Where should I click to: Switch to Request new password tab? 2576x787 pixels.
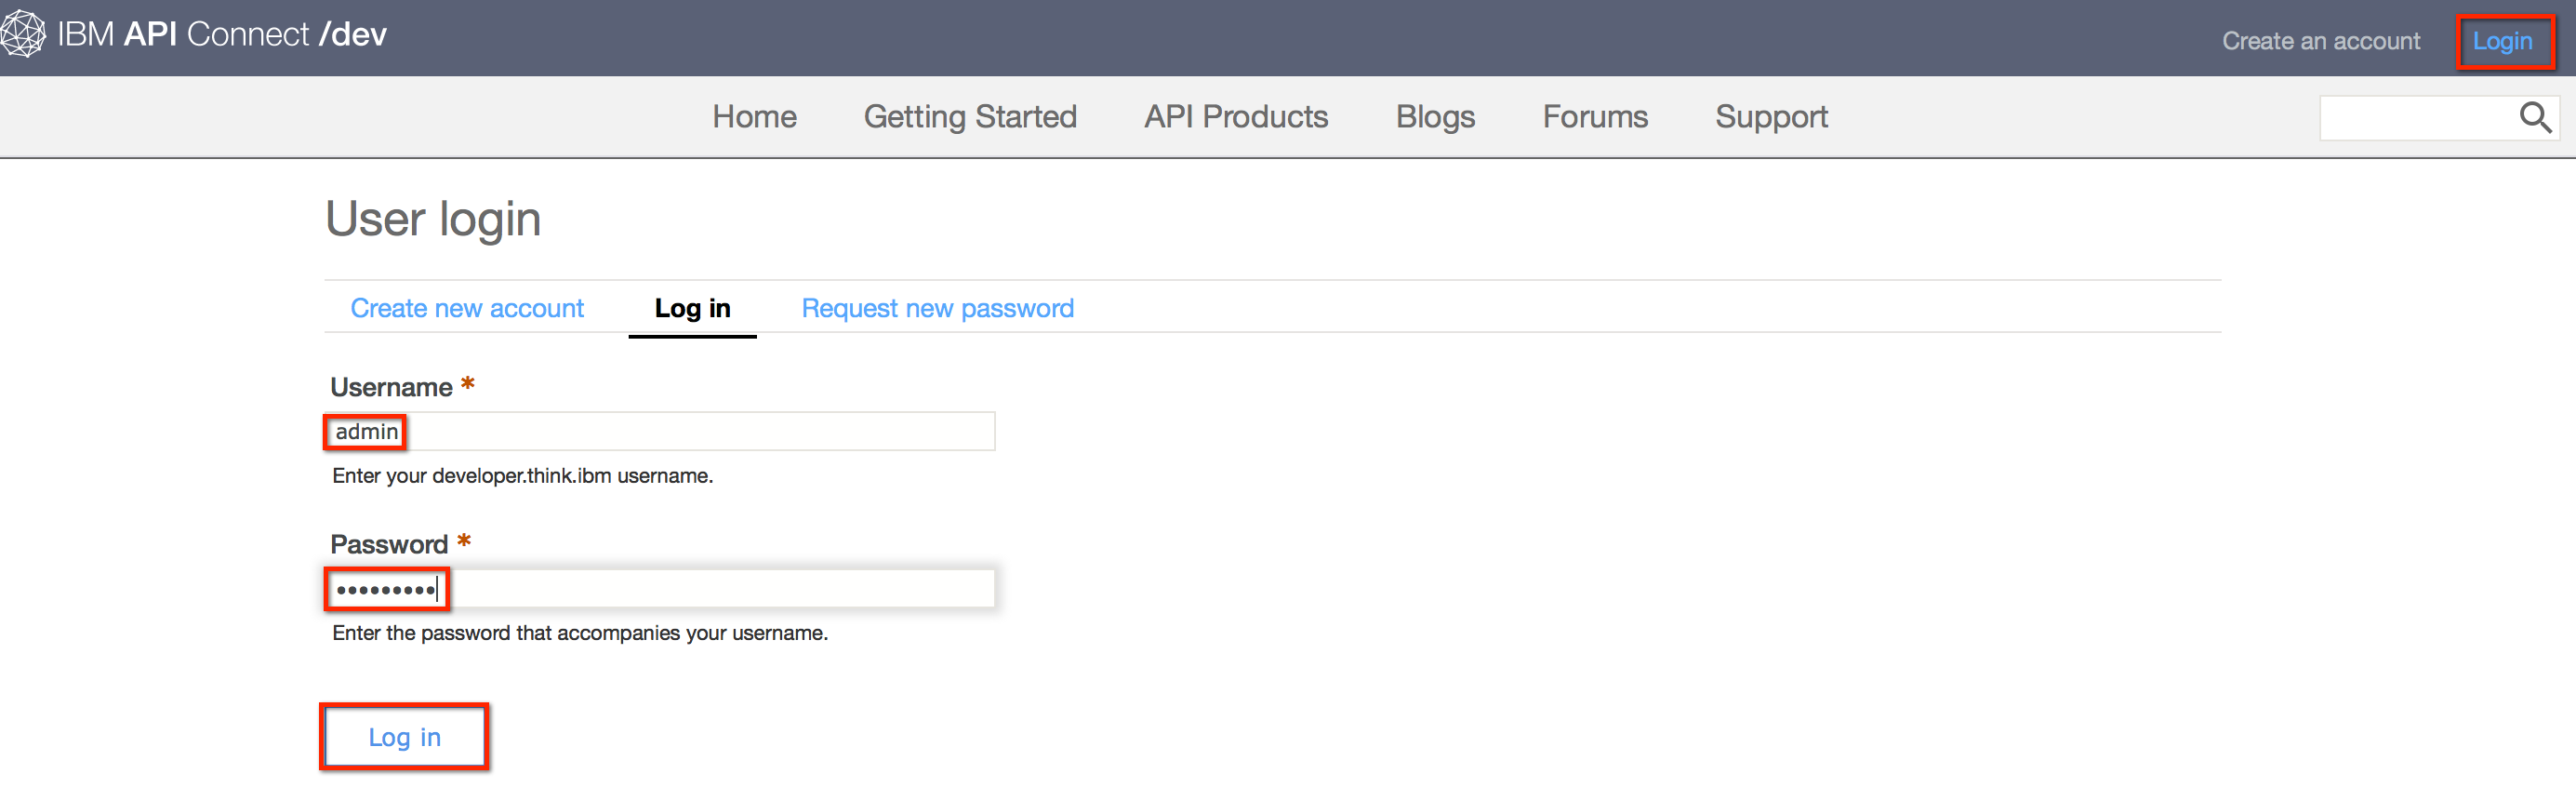tap(937, 308)
